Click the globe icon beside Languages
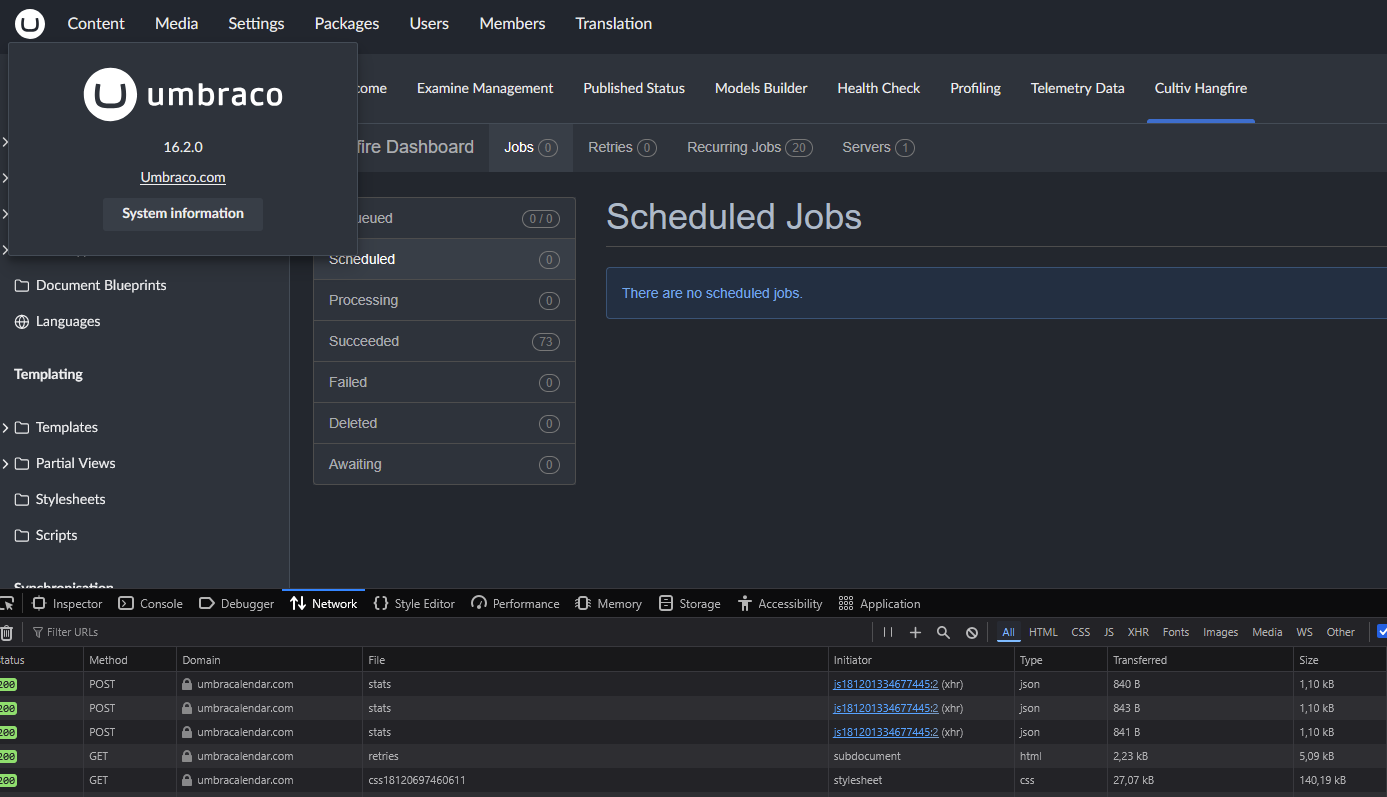 click(22, 322)
